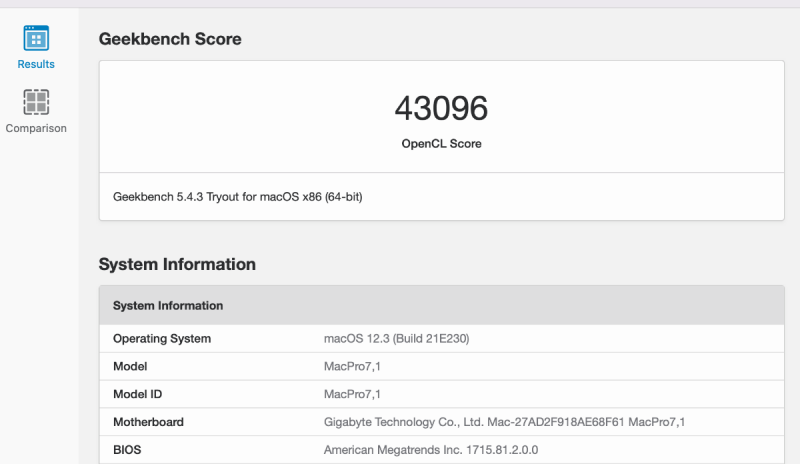800x464 pixels.
Task: Click the System Information table header
Action: 441,305
